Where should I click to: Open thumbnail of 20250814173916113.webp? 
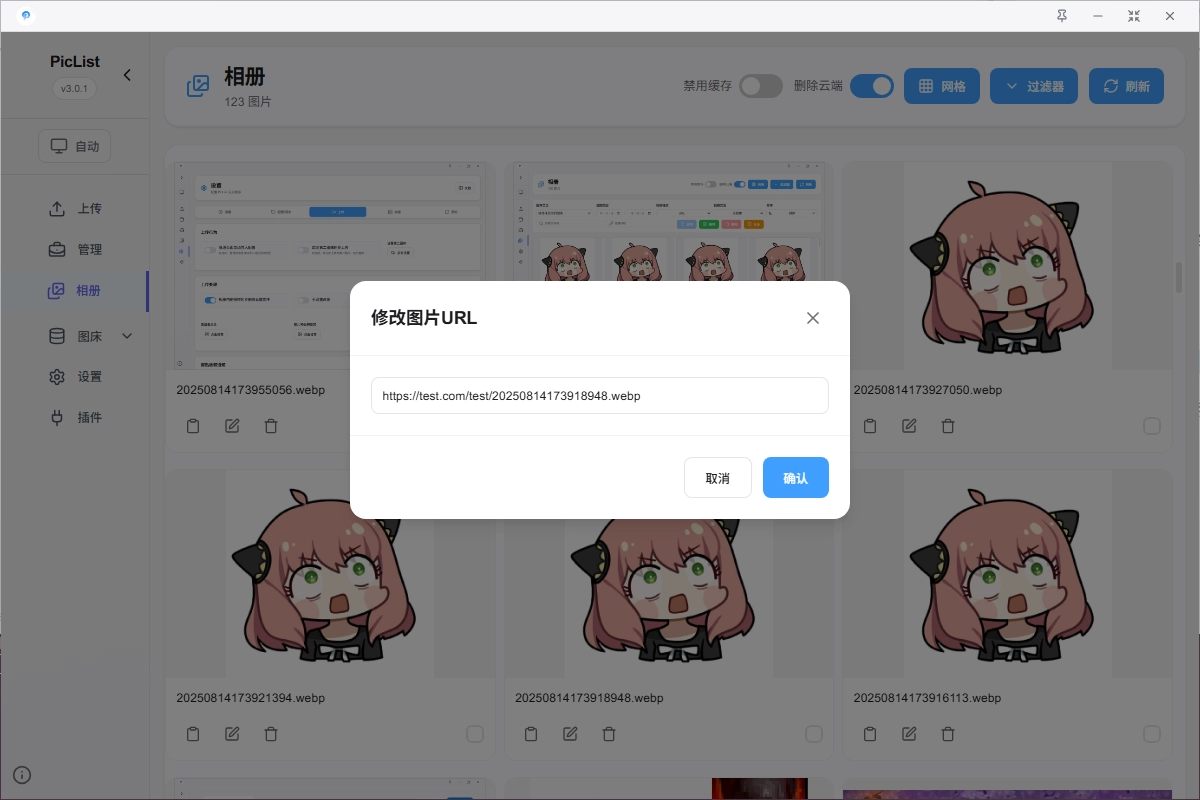point(1007,574)
